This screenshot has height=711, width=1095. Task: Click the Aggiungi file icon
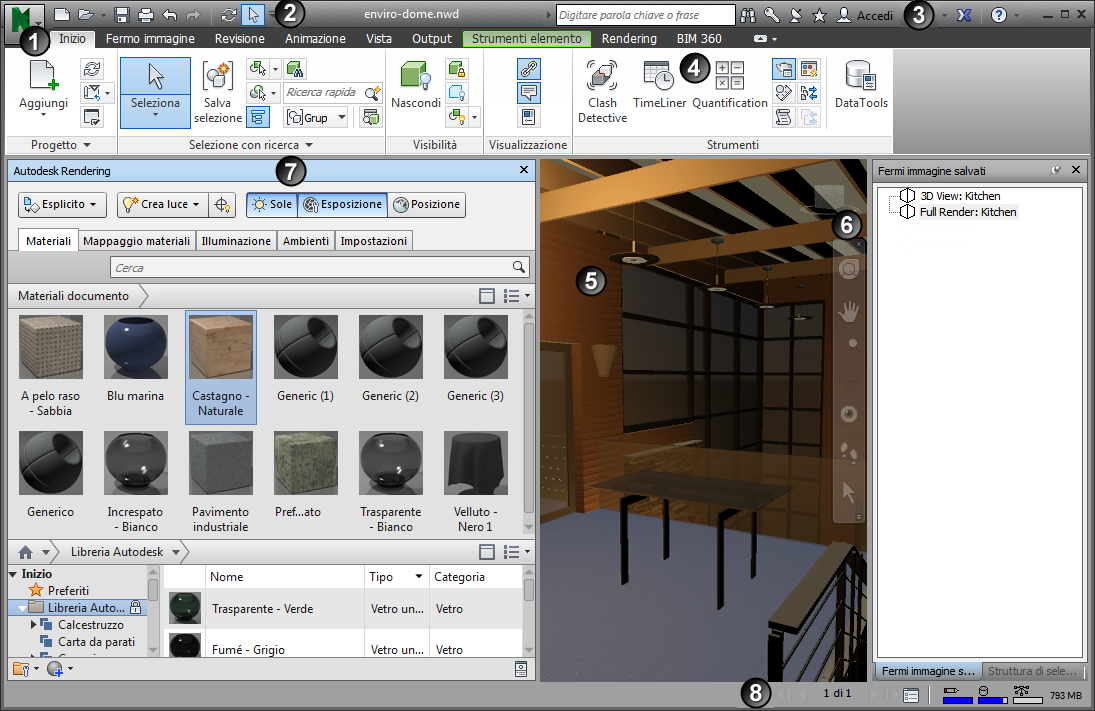pyautogui.click(x=43, y=75)
